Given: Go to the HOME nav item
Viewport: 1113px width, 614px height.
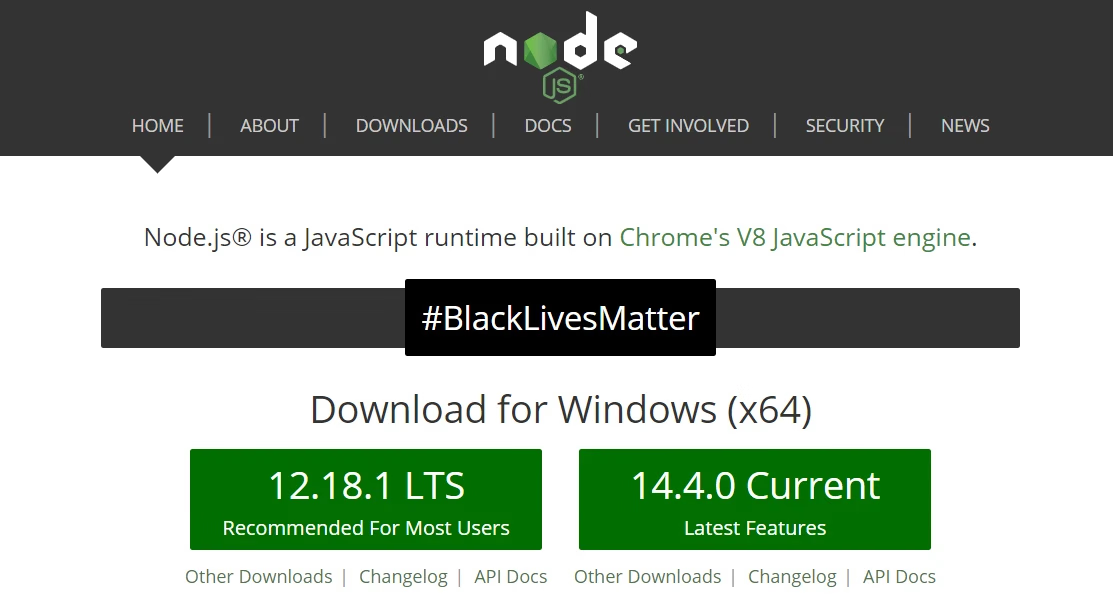Looking at the screenshot, I should 158,126.
